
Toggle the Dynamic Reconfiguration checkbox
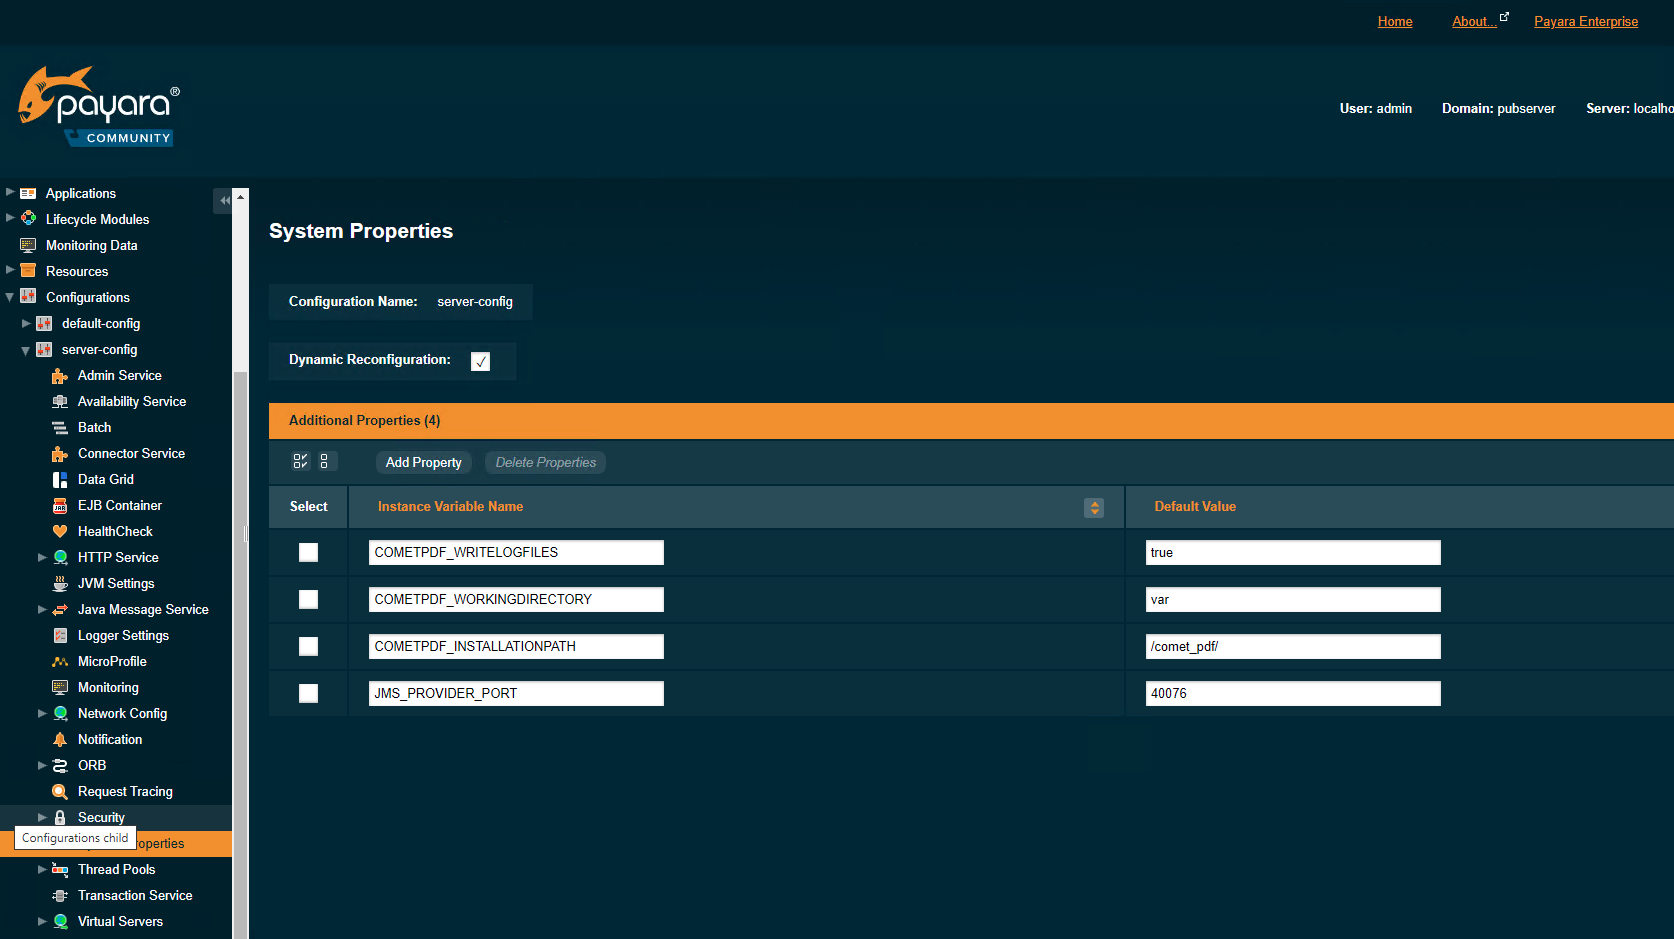tap(481, 361)
